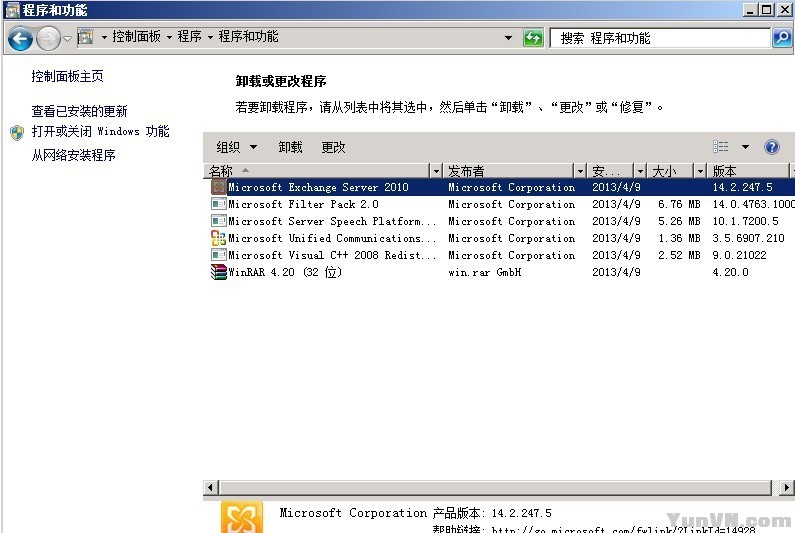This screenshot has height=533, width=795.
Task: Select Microsoft Filter Pack 2.0 row
Action: (x=499, y=204)
